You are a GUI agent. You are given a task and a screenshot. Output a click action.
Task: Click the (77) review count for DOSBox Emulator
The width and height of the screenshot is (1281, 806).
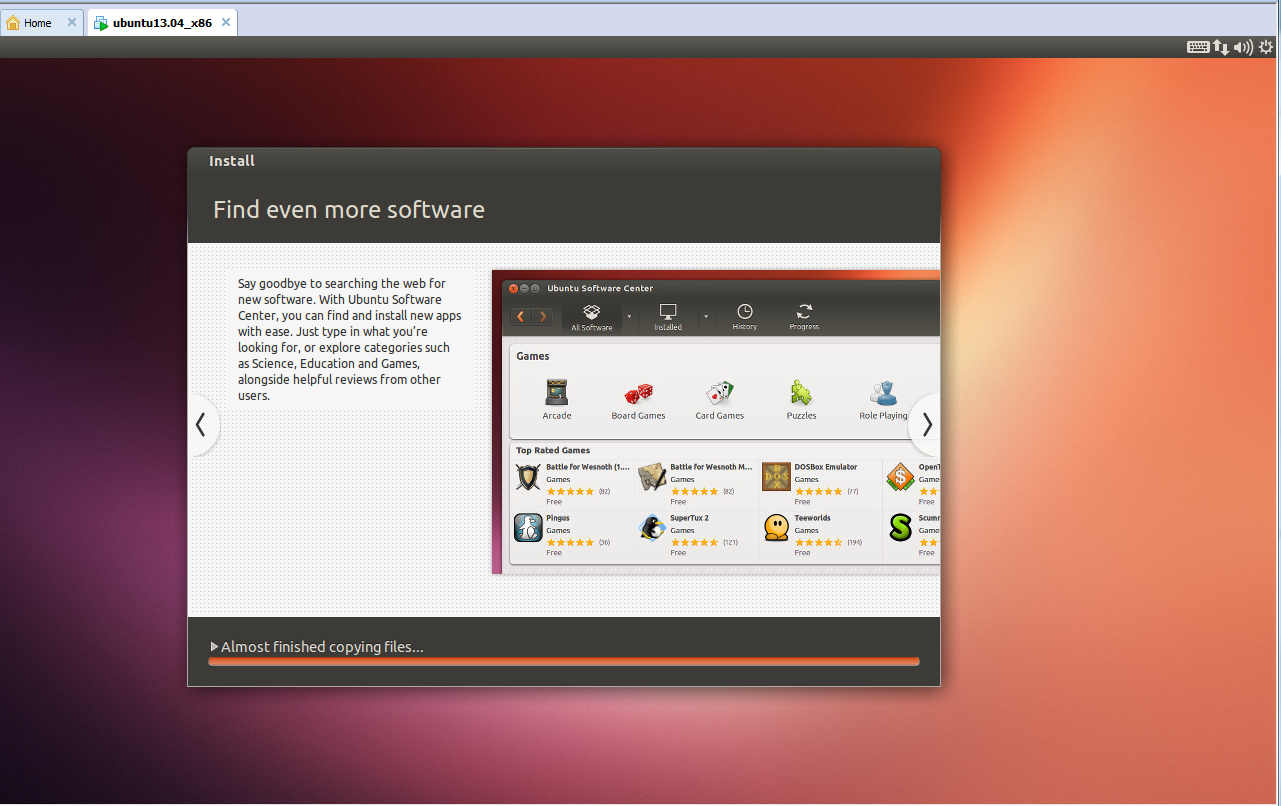pos(852,491)
